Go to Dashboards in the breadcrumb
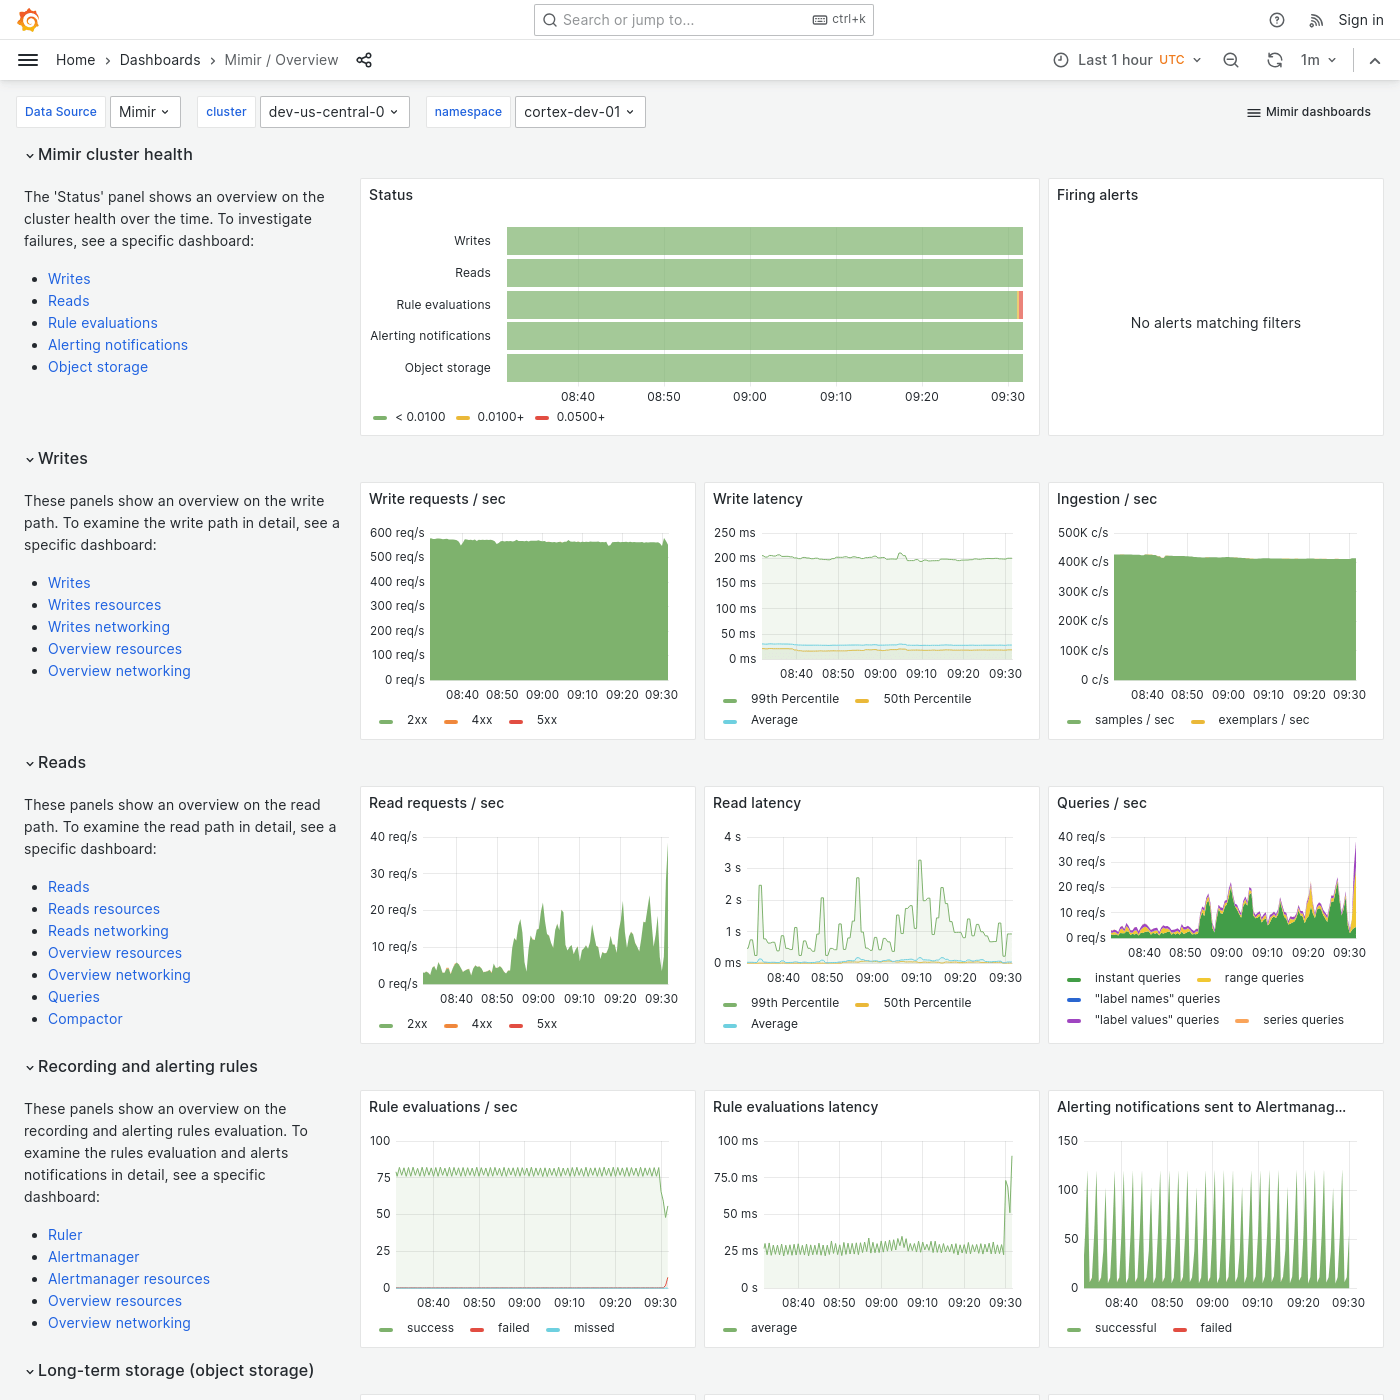 pos(160,60)
